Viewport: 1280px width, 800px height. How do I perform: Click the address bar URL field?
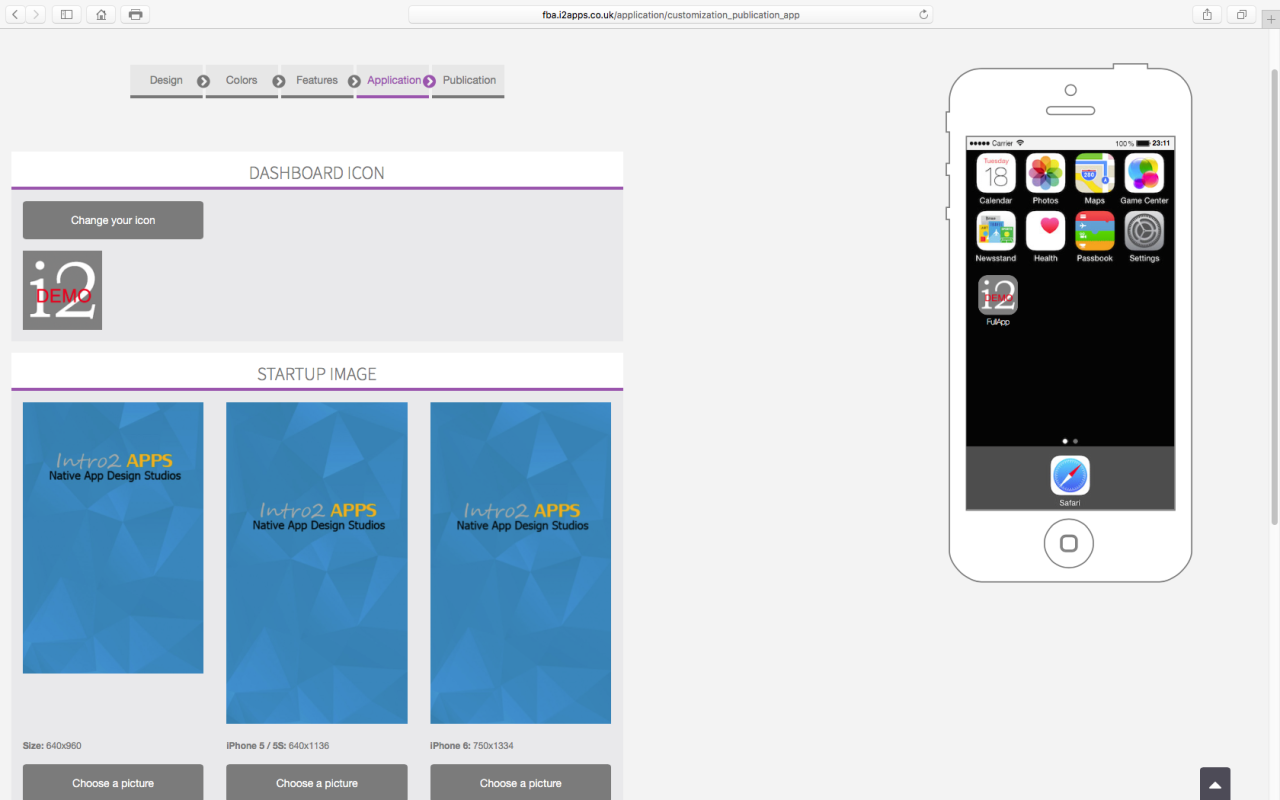670,15
